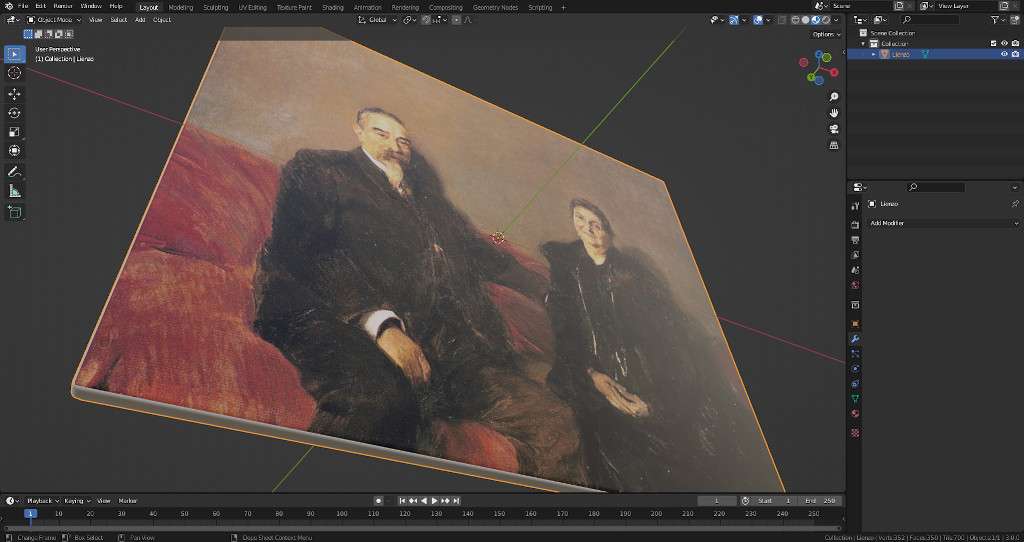The image size is (1024, 542).
Task: Click the zoom magnifier viewport icon
Action: click(834, 97)
